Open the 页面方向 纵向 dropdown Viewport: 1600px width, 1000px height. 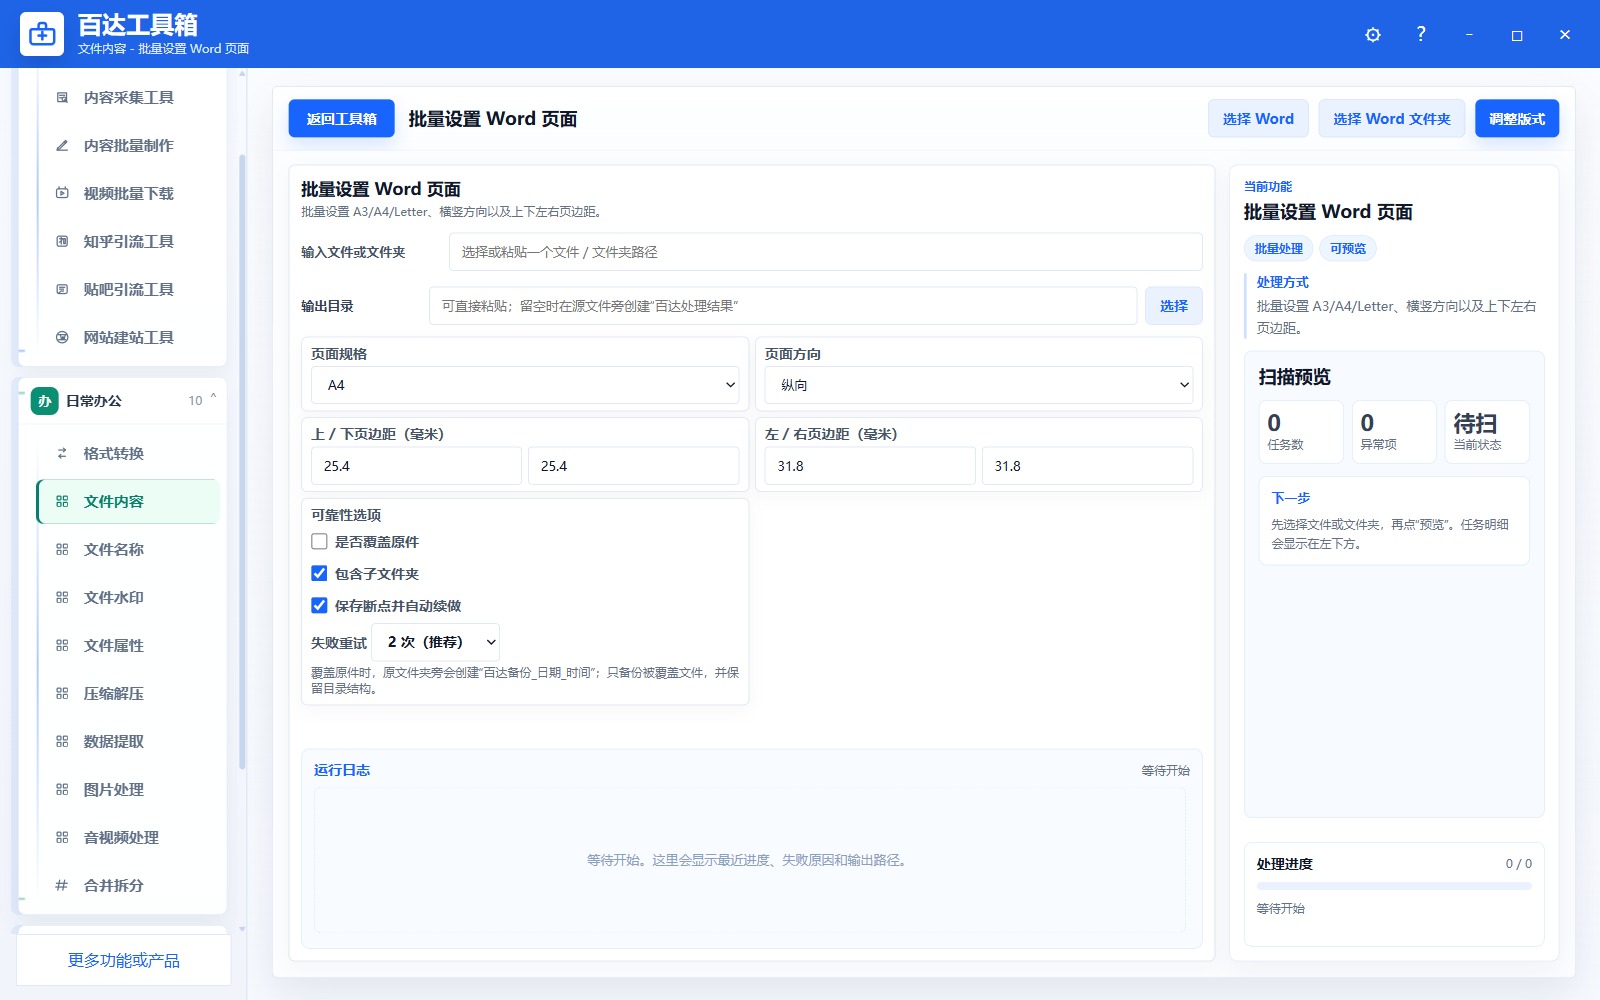979,385
